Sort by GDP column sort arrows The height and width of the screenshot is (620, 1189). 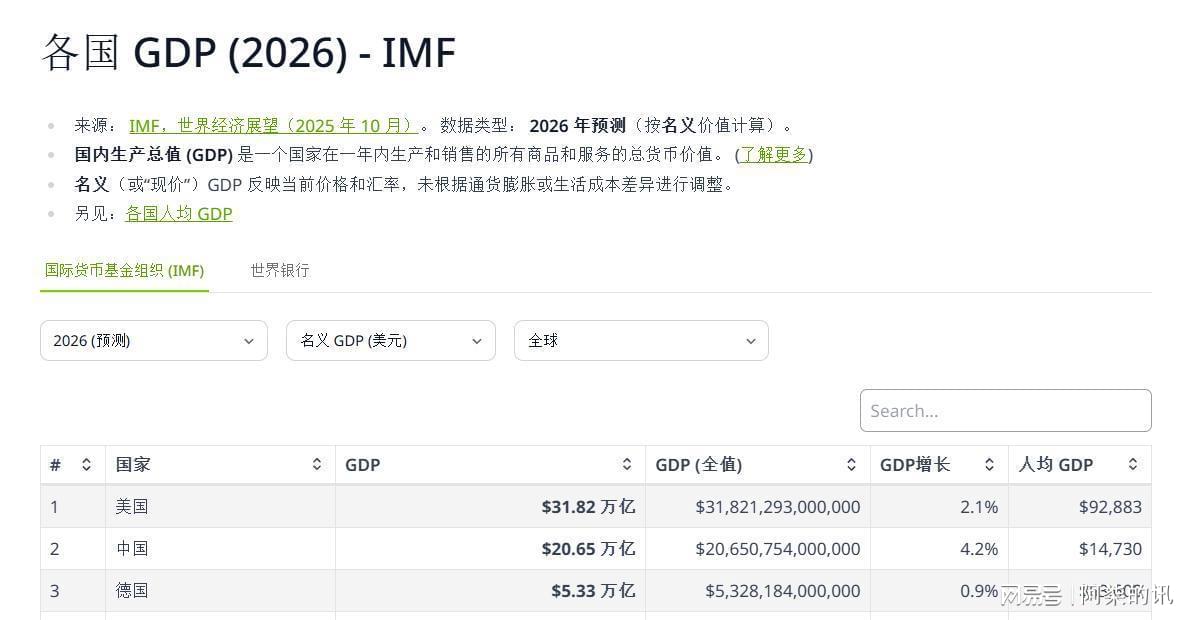627,465
